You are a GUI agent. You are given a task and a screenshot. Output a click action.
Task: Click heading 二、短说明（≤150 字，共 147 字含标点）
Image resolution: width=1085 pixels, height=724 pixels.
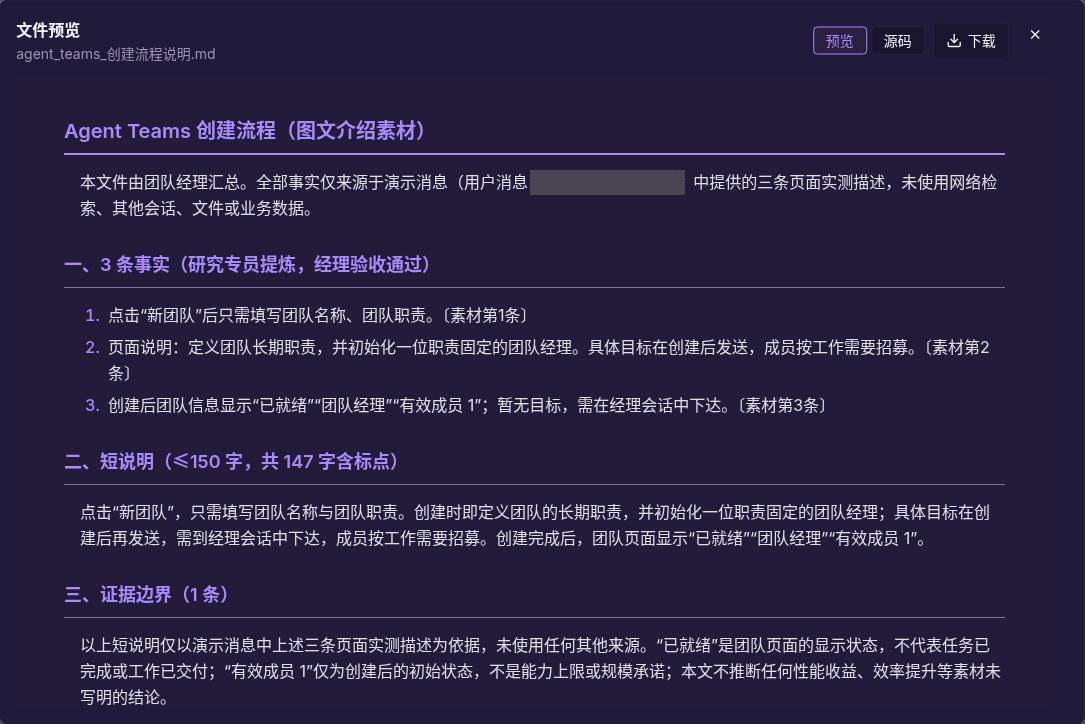pyautogui.click(x=233, y=462)
